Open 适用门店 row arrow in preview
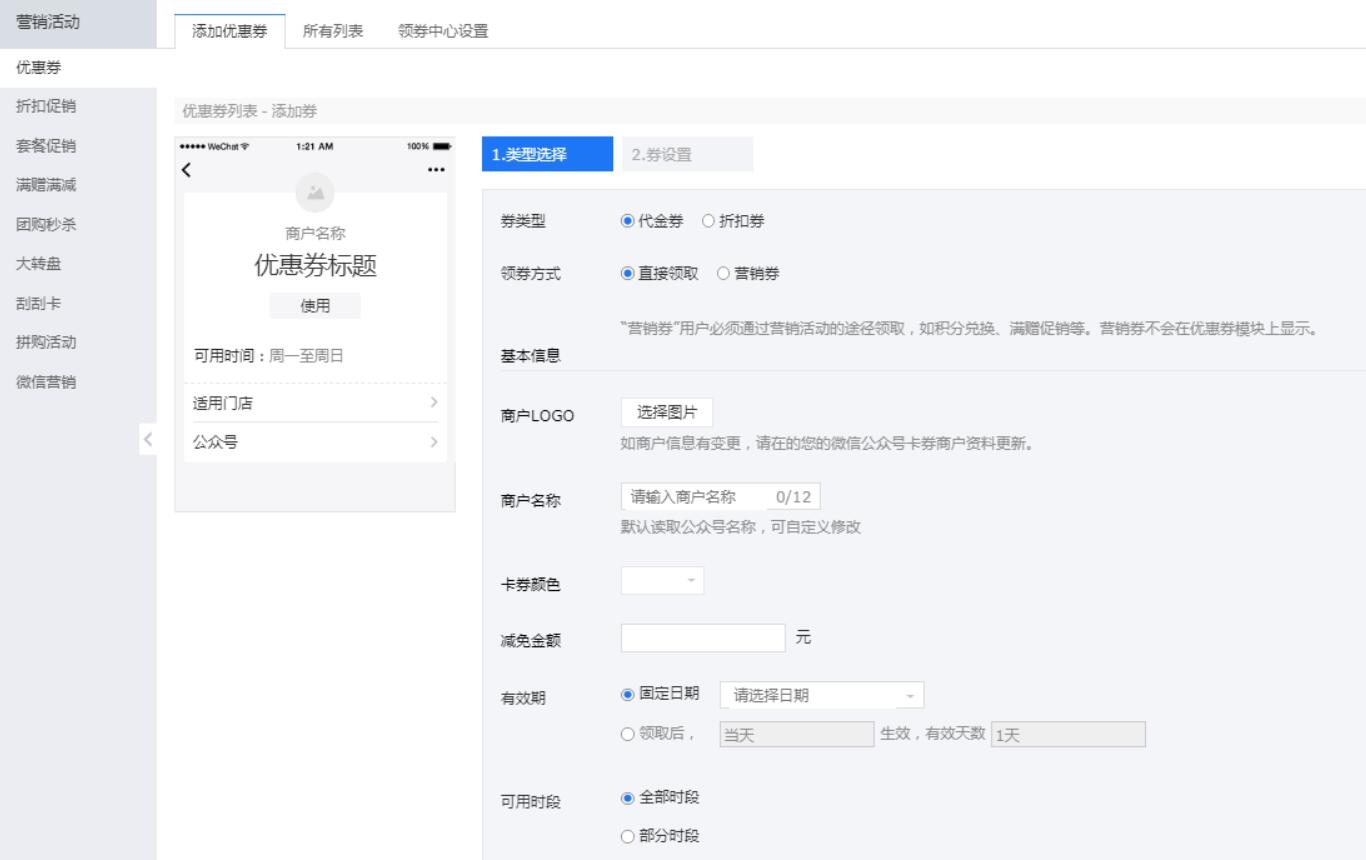Image resolution: width=1366 pixels, height=860 pixels. coord(434,403)
